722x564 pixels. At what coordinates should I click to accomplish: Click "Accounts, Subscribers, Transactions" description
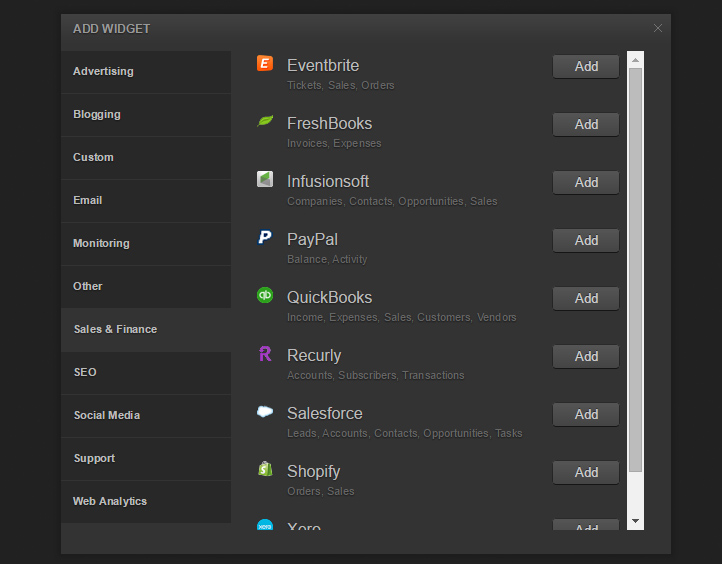[x=375, y=375]
